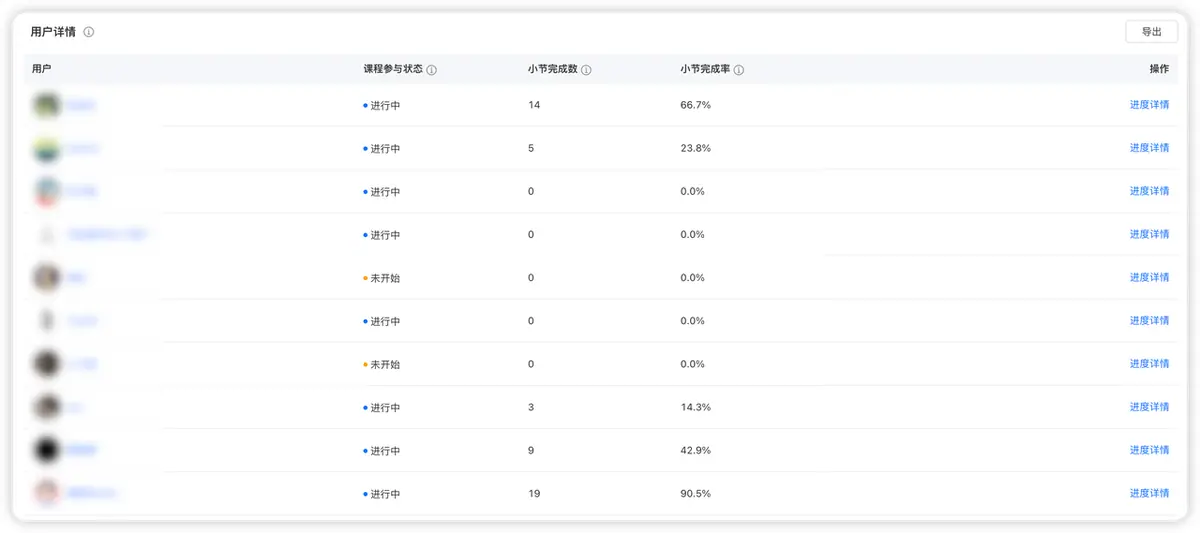Screen dimensions: 1200x533
Task: Open 进度详情 for the 14.3% row
Action: coord(1149,407)
